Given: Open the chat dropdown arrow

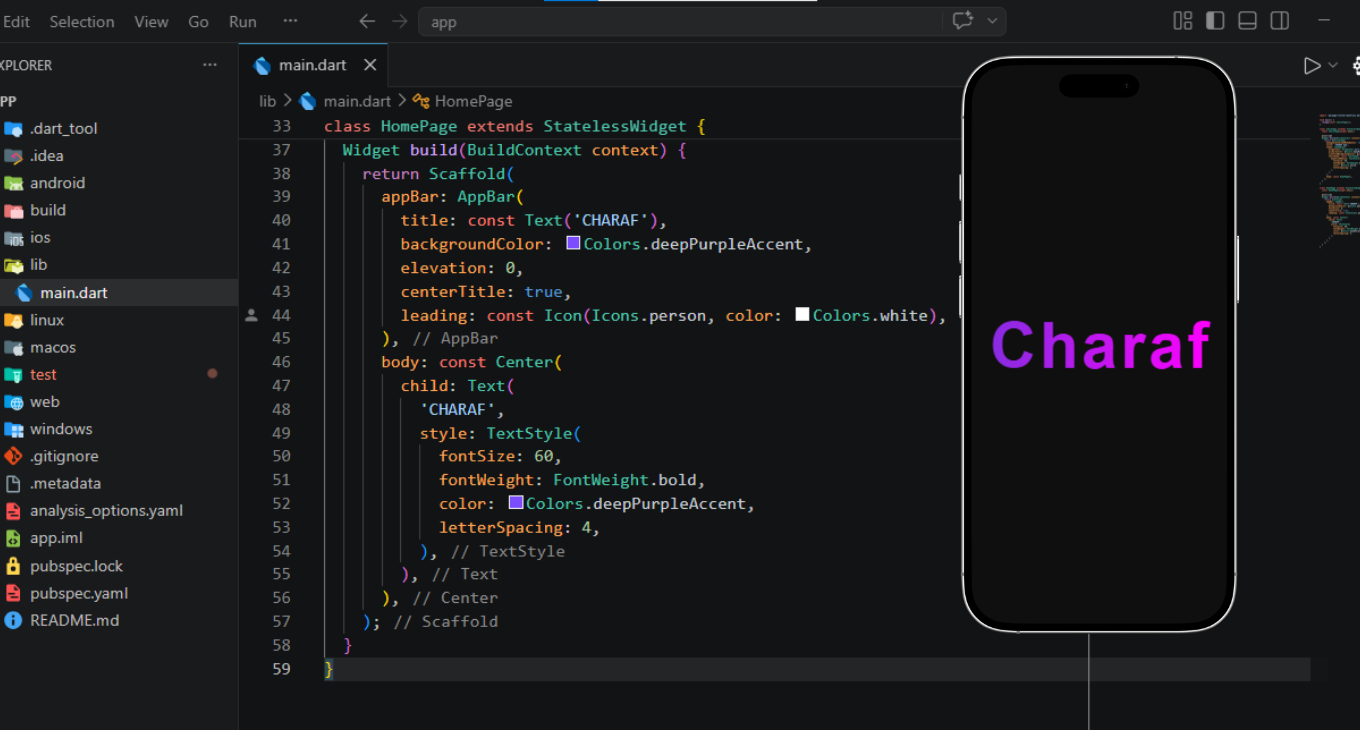Looking at the screenshot, I should pyautogui.click(x=992, y=21).
